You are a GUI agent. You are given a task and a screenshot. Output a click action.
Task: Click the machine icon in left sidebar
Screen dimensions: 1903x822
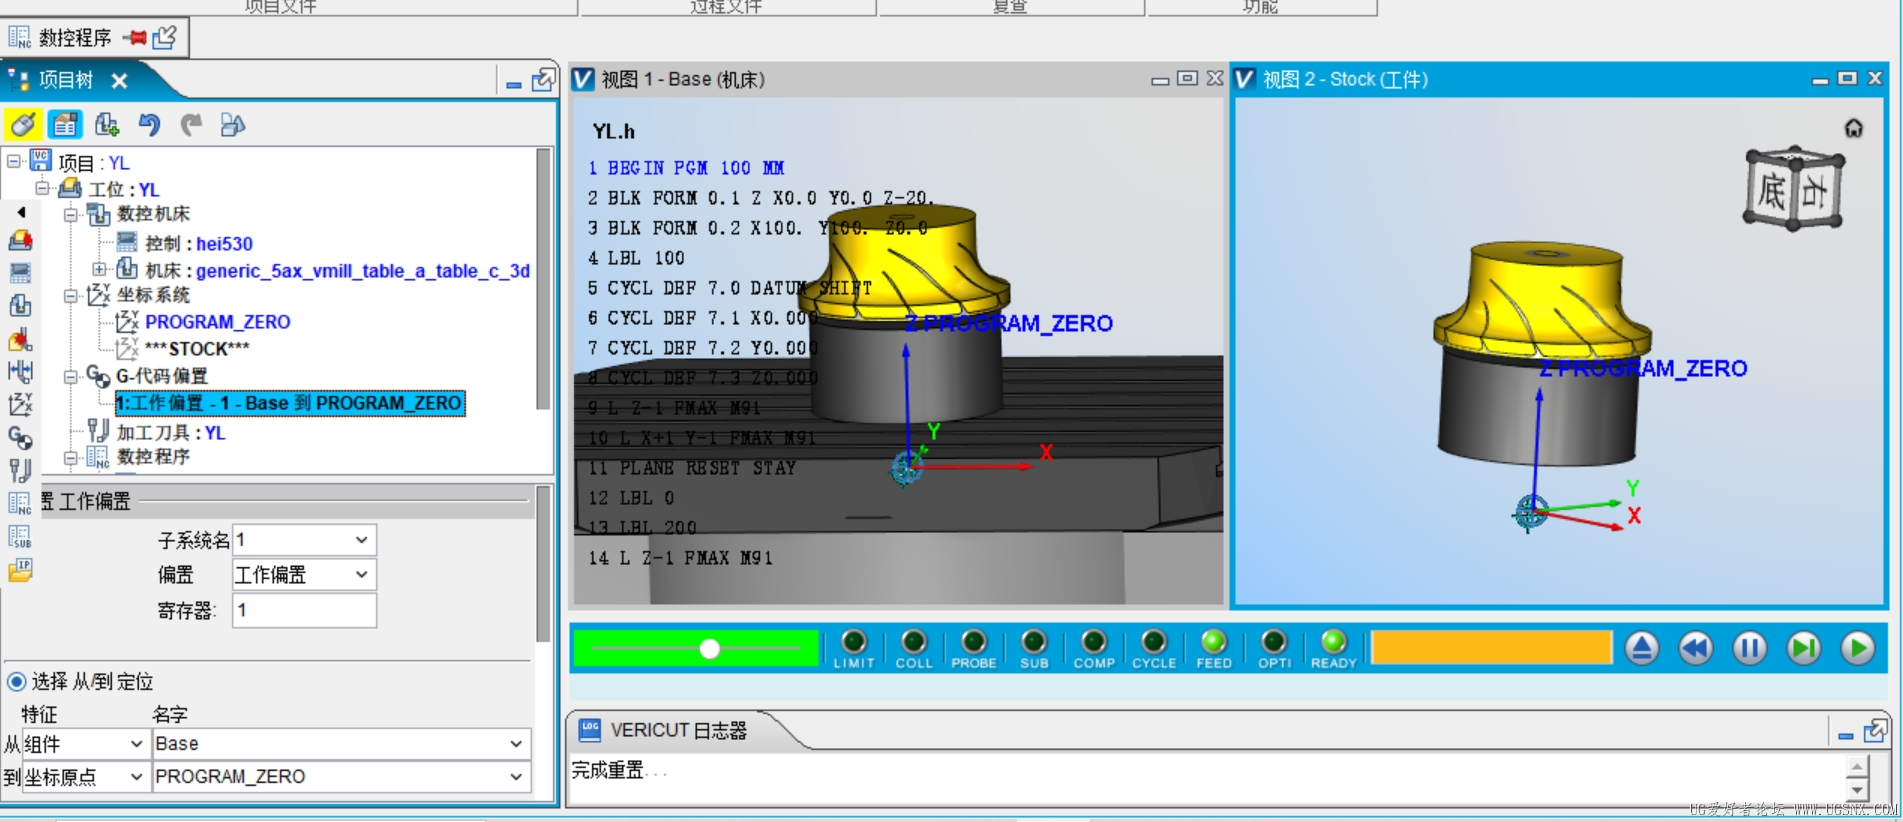click(20, 240)
